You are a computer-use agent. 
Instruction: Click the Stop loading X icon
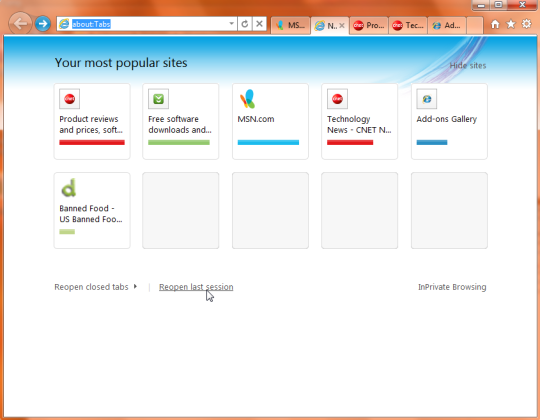point(259,24)
